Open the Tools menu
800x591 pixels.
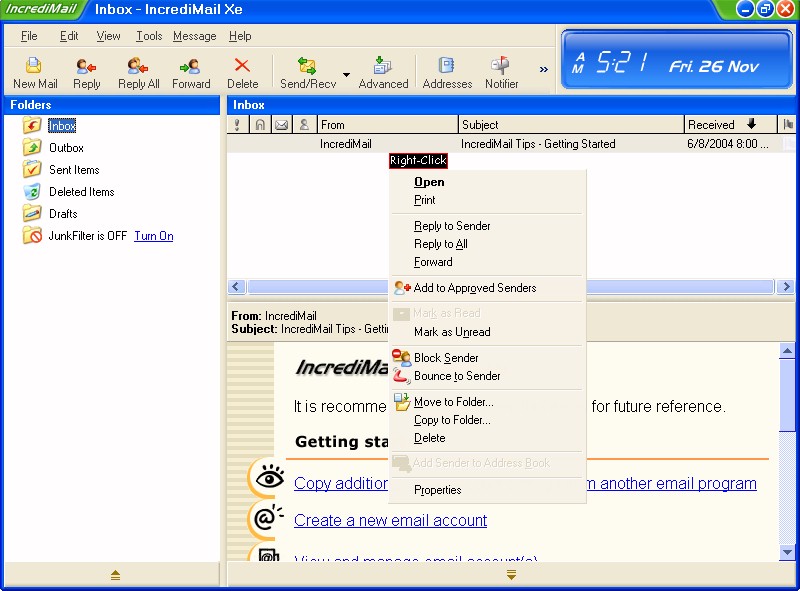[149, 36]
